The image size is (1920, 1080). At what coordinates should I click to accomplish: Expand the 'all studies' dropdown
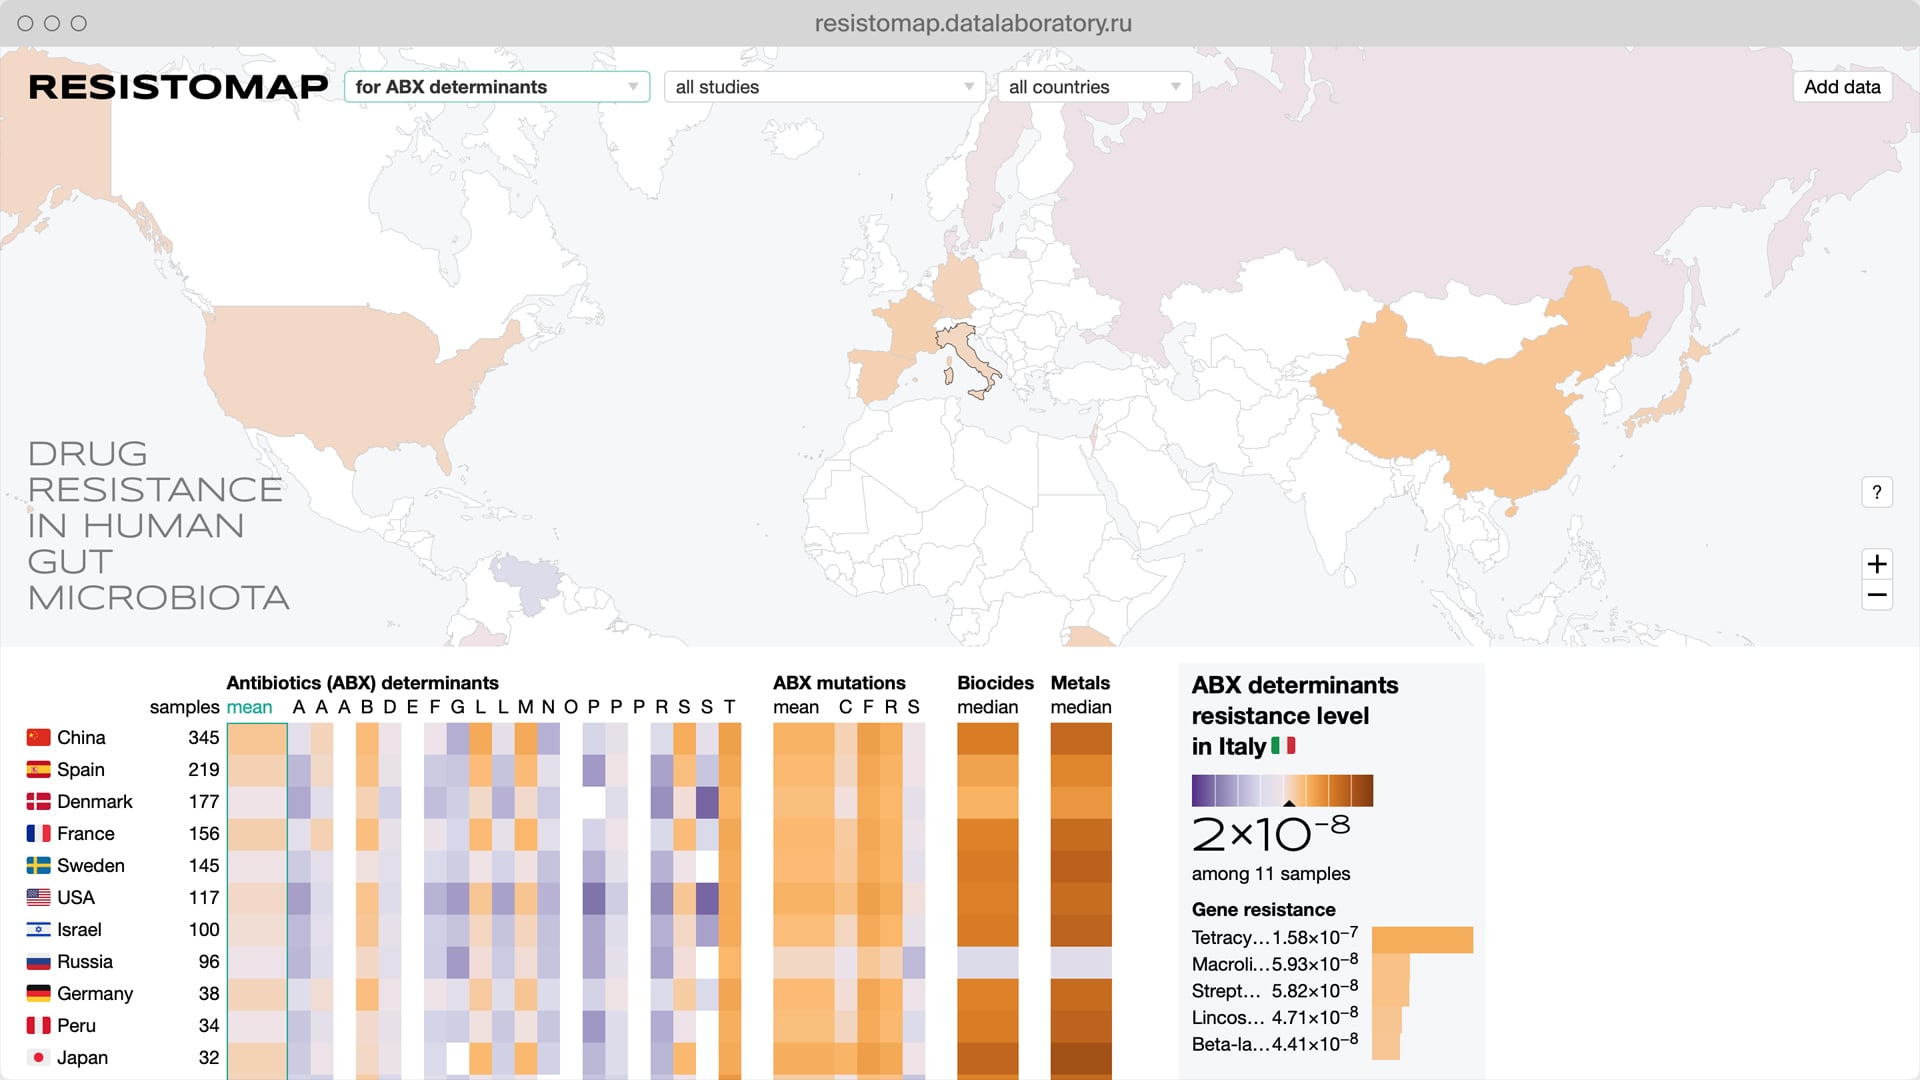[824, 87]
